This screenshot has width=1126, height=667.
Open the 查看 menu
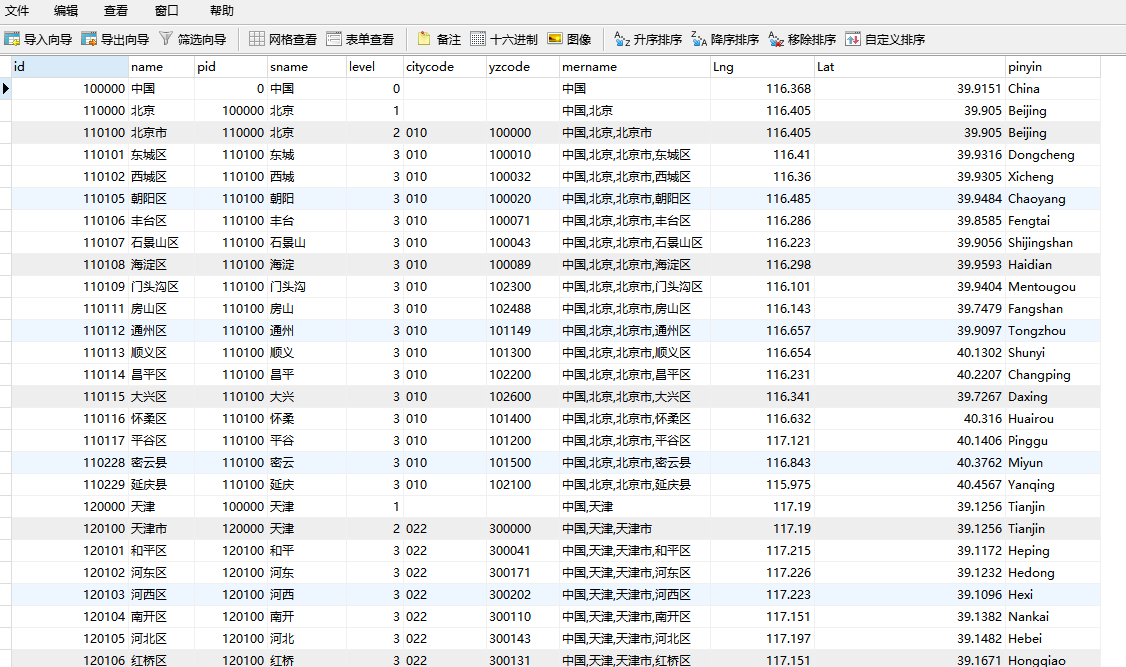click(x=116, y=11)
